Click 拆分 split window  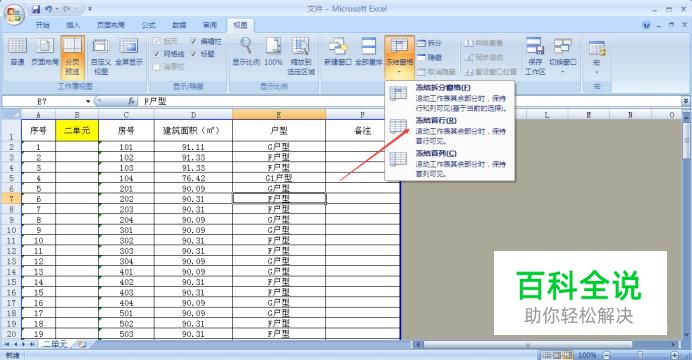point(429,43)
